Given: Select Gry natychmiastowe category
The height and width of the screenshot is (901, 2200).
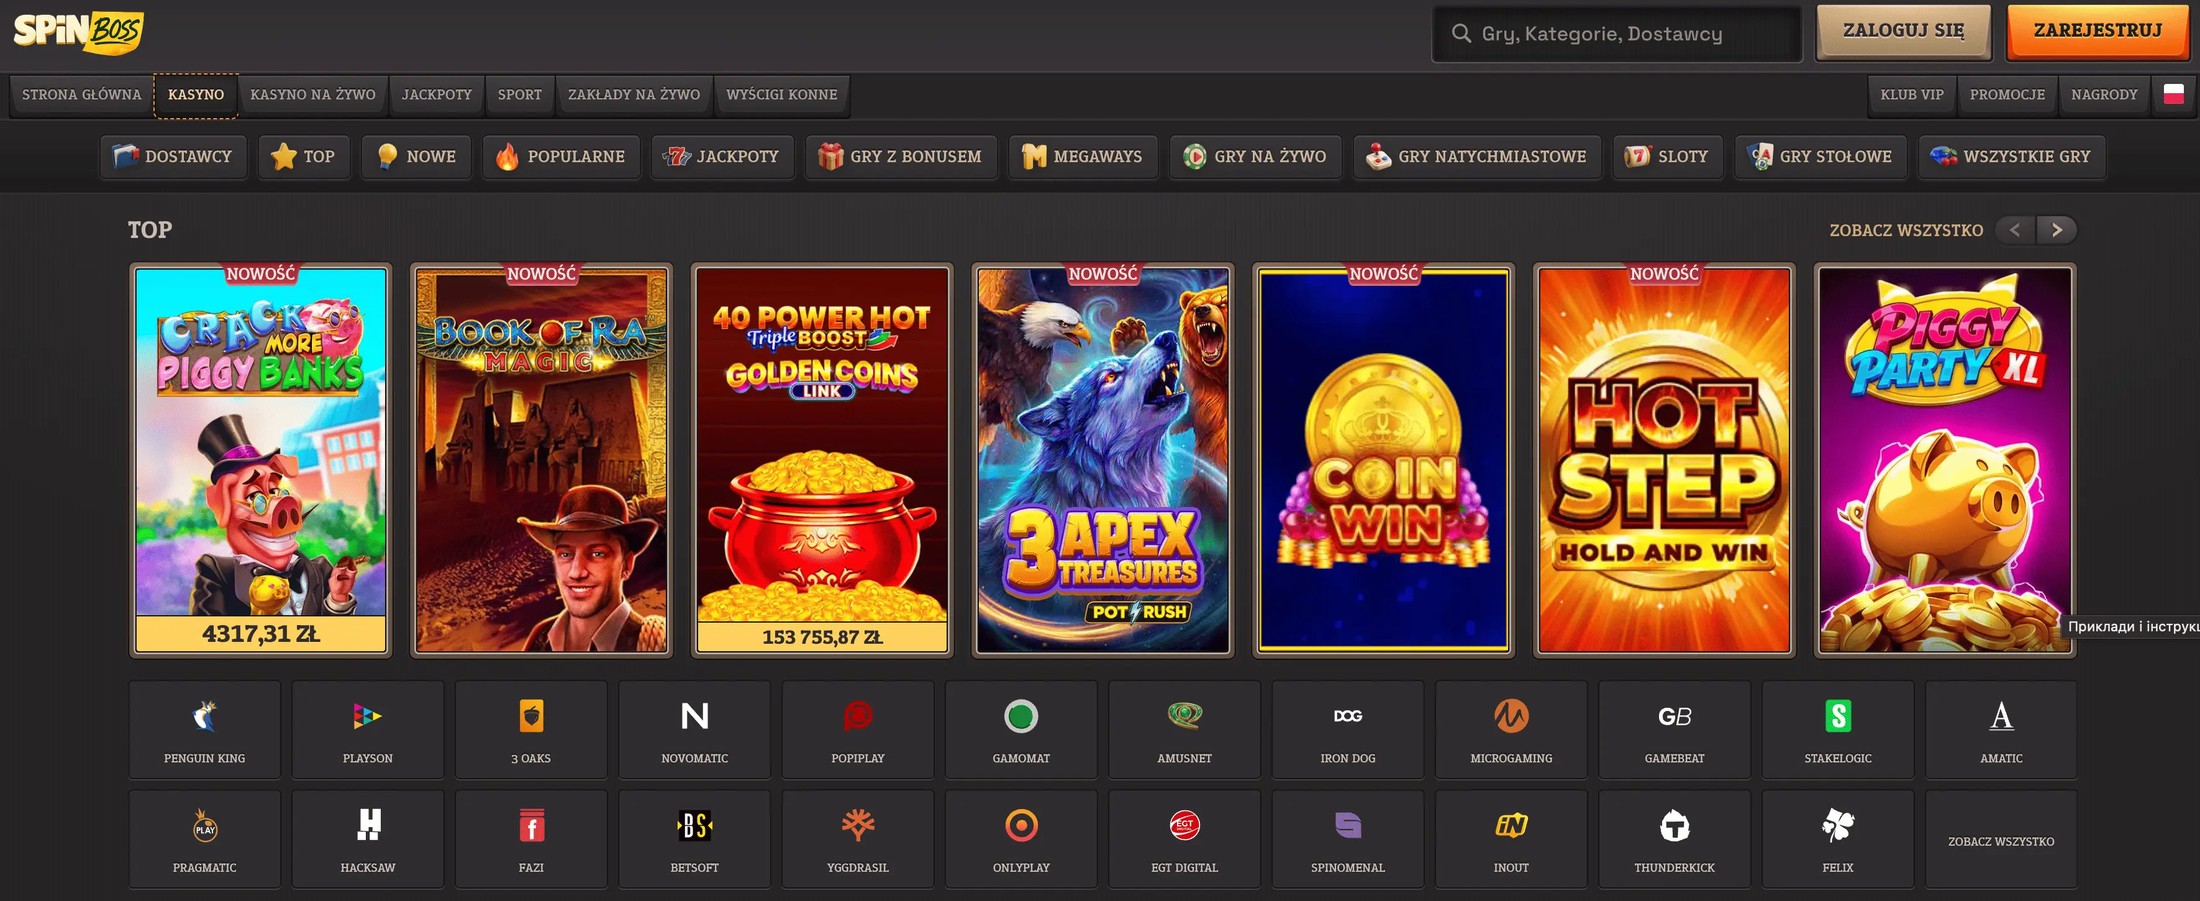Looking at the screenshot, I should pyautogui.click(x=1477, y=157).
